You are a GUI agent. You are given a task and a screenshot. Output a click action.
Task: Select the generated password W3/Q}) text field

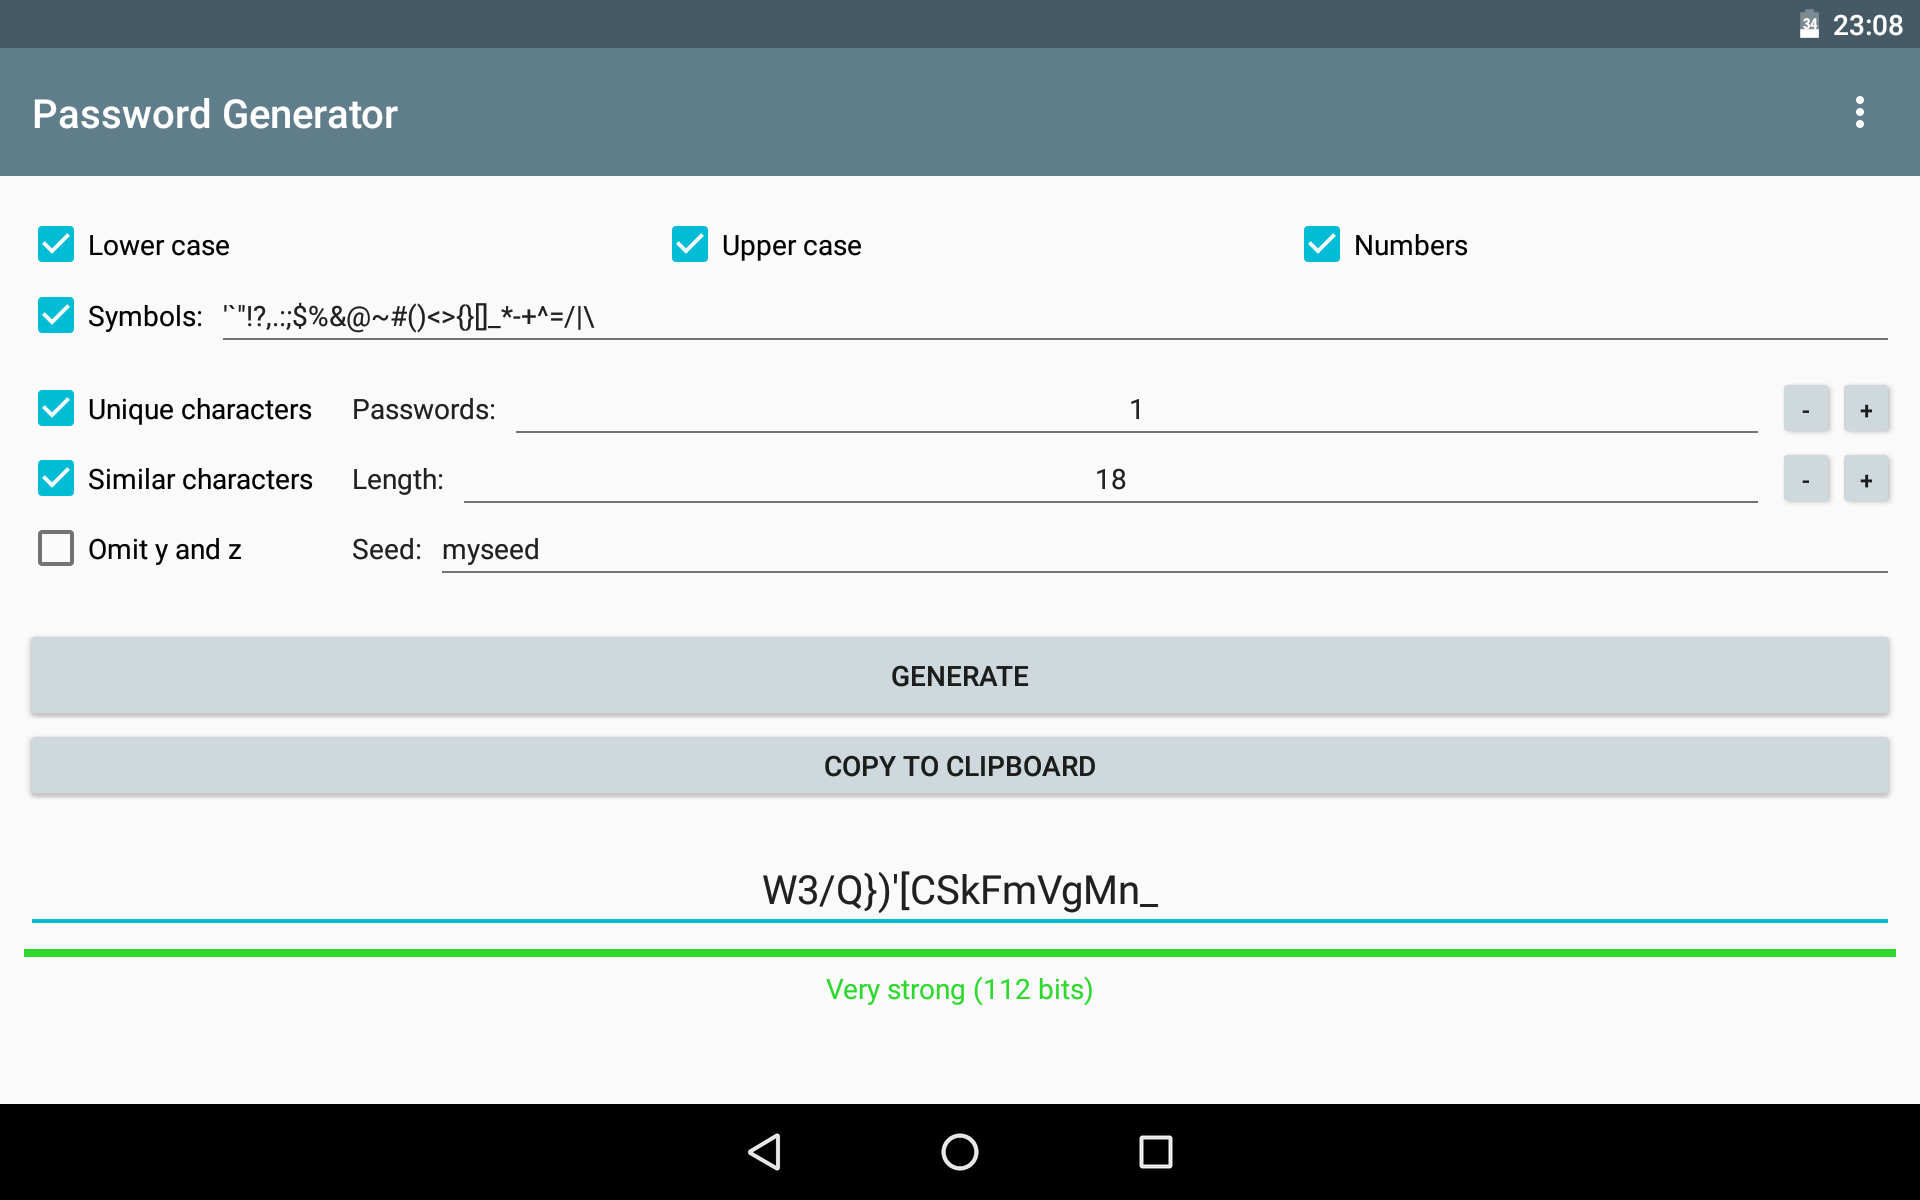[x=960, y=890]
